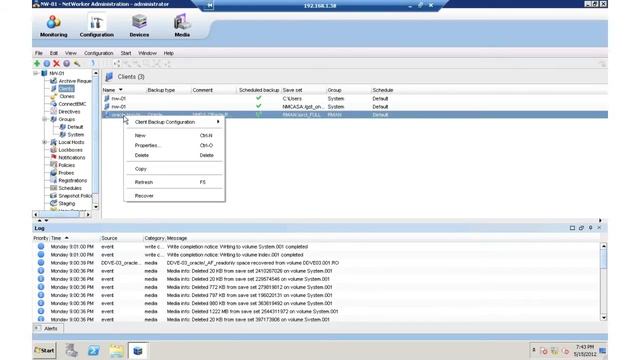This screenshot has height=360, width=640.
Task: Open File Explorer from the taskbar
Action: [x=116, y=351]
